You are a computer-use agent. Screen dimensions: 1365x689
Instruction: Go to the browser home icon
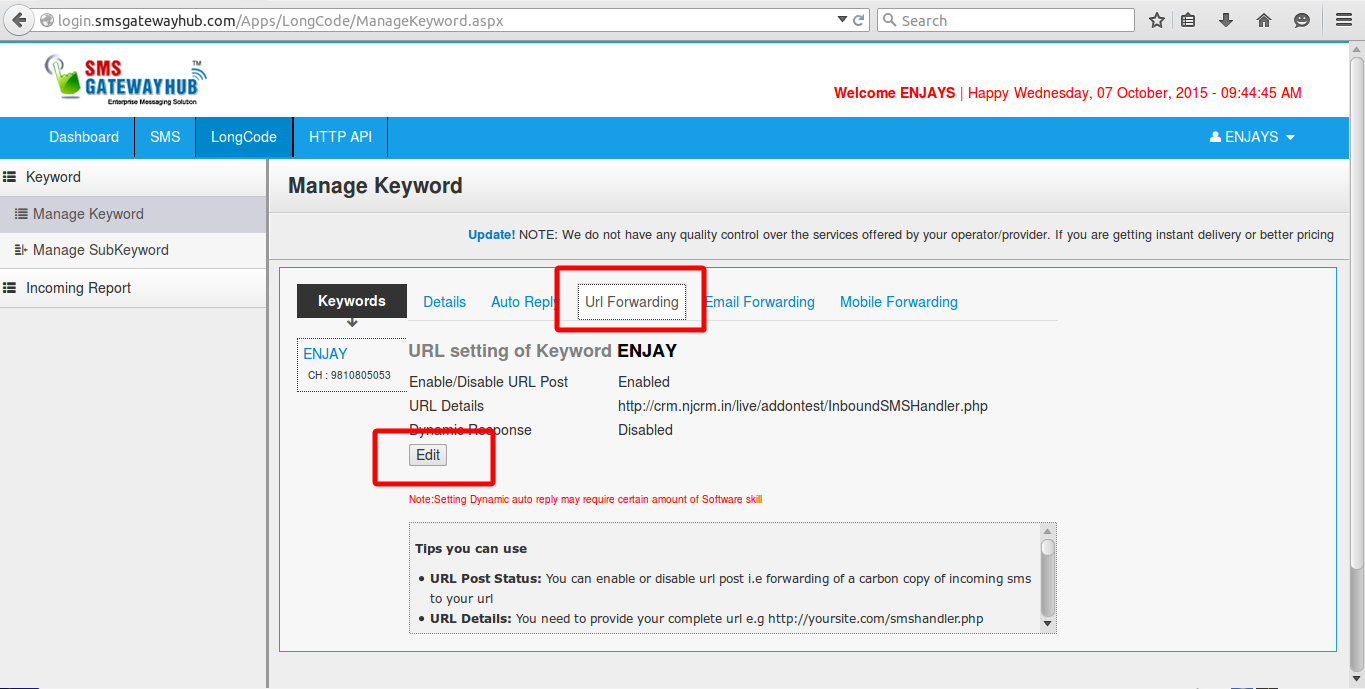(x=1264, y=20)
